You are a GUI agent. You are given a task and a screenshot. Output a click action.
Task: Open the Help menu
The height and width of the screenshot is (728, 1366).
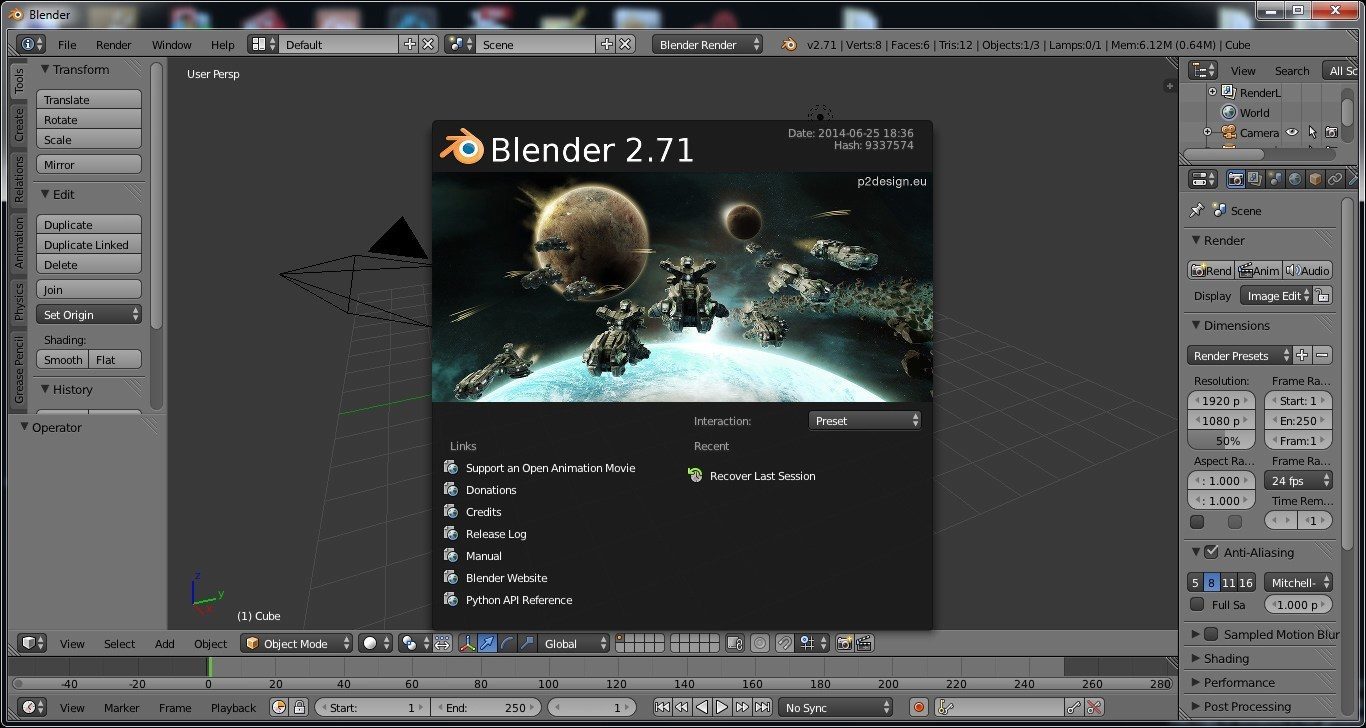(223, 45)
